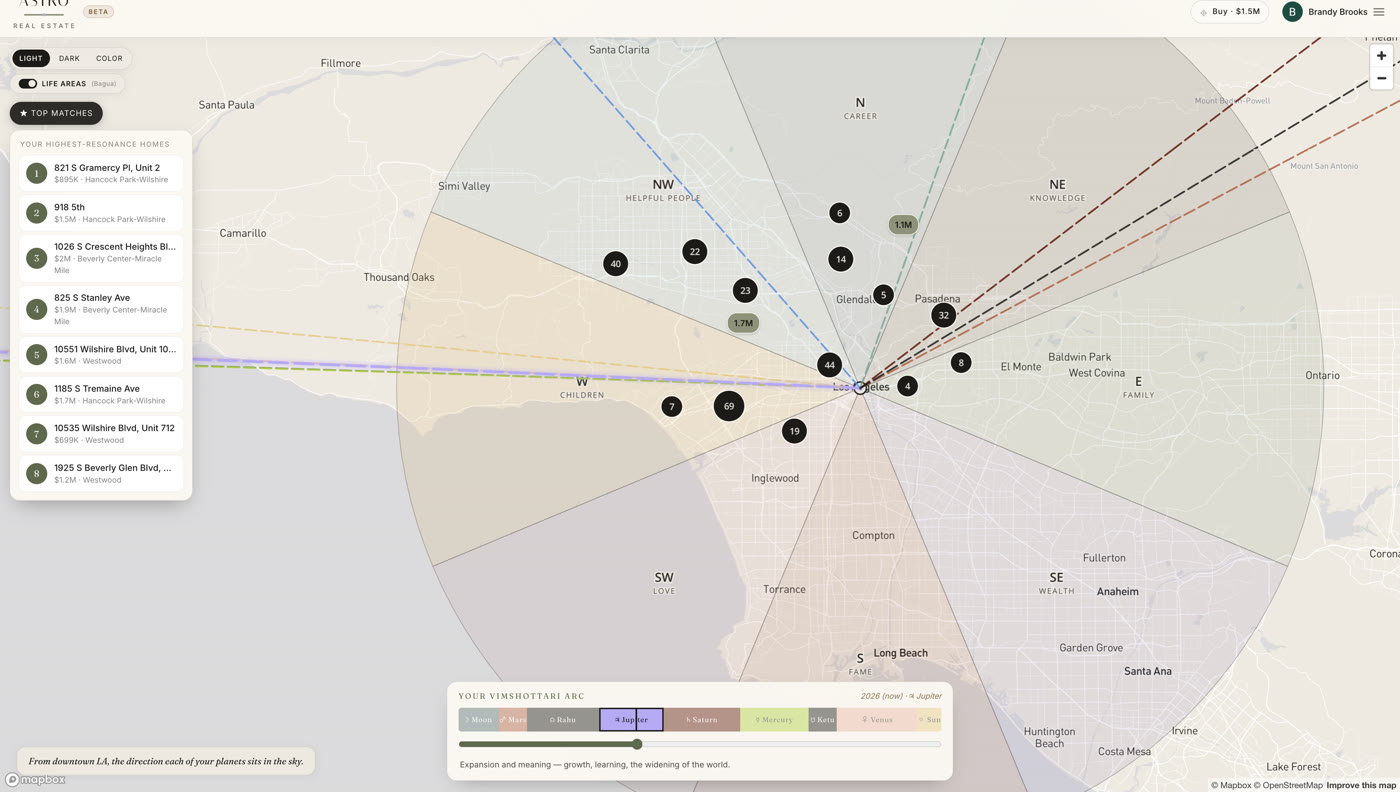Select map cluster marker 5
Screen dimensions: 1400x792
883,295
